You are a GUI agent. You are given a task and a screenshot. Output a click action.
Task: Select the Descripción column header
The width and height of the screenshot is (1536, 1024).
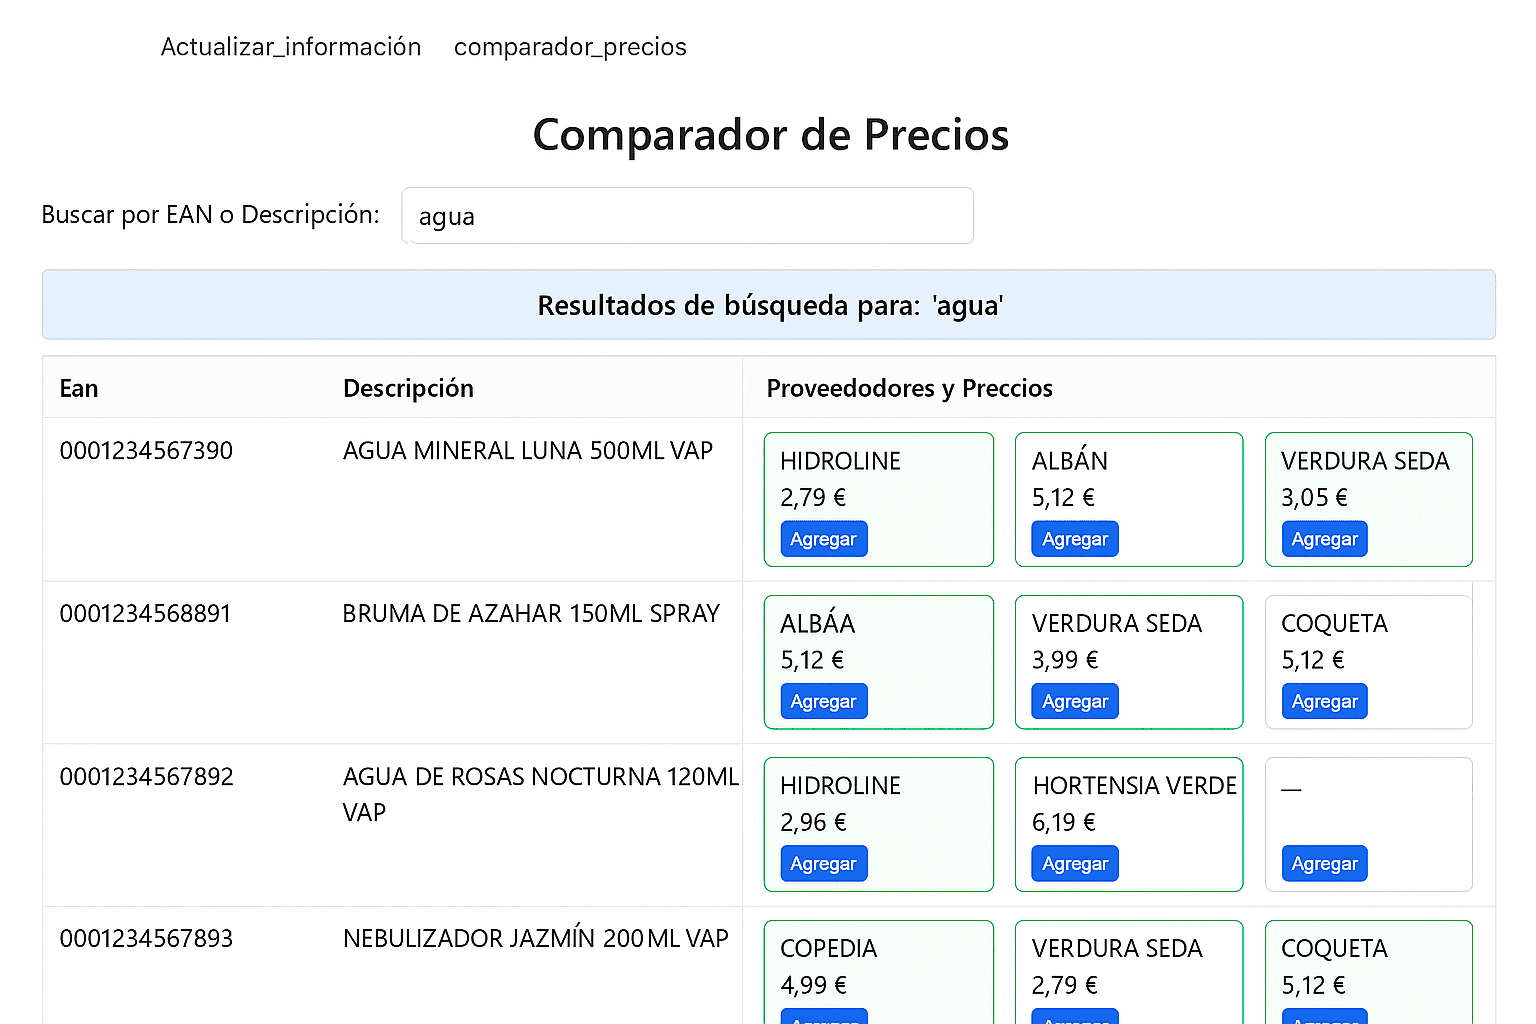pyautogui.click(x=408, y=388)
